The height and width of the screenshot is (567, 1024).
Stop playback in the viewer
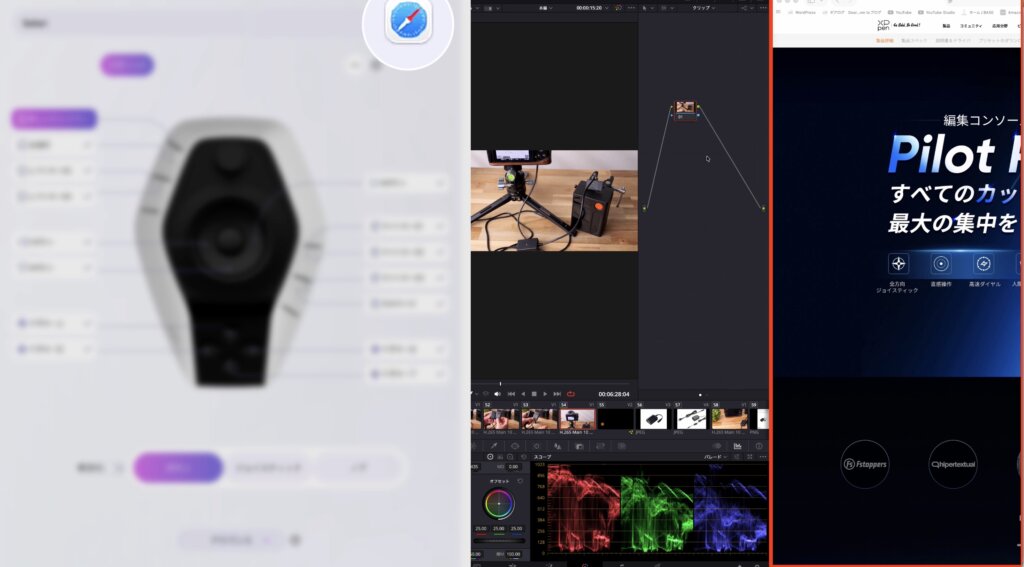click(x=534, y=394)
